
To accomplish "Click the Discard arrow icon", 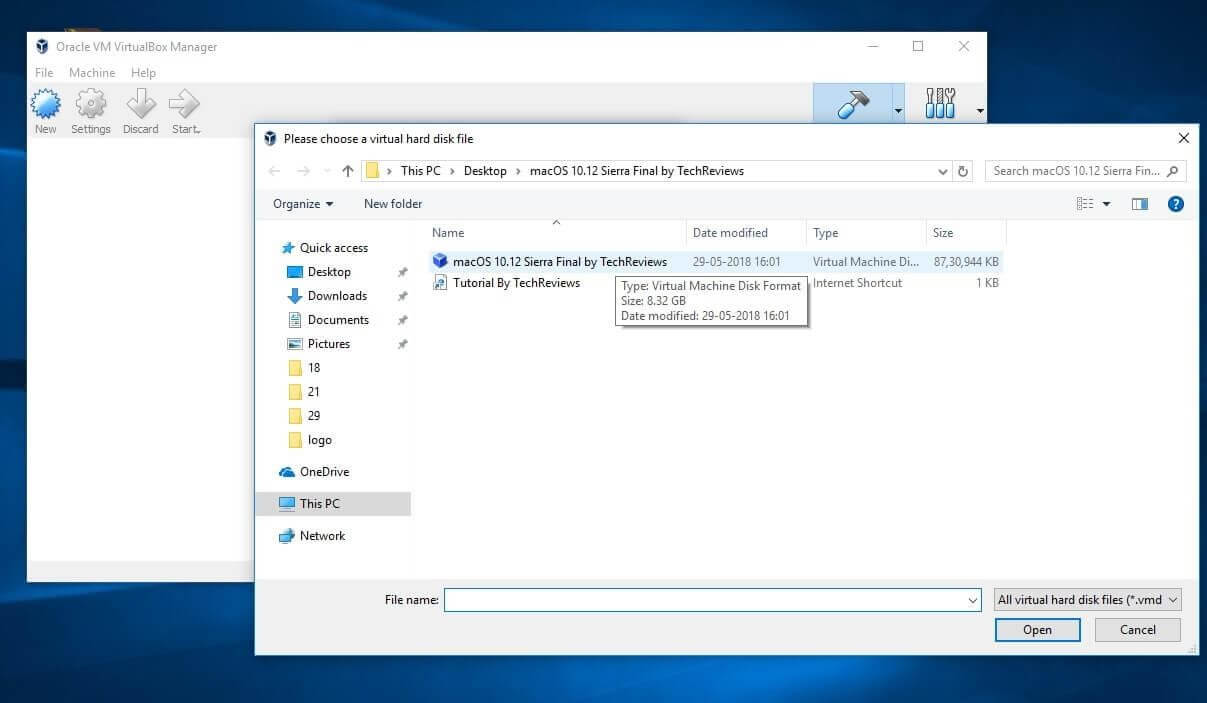I will (x=141, y=104).
